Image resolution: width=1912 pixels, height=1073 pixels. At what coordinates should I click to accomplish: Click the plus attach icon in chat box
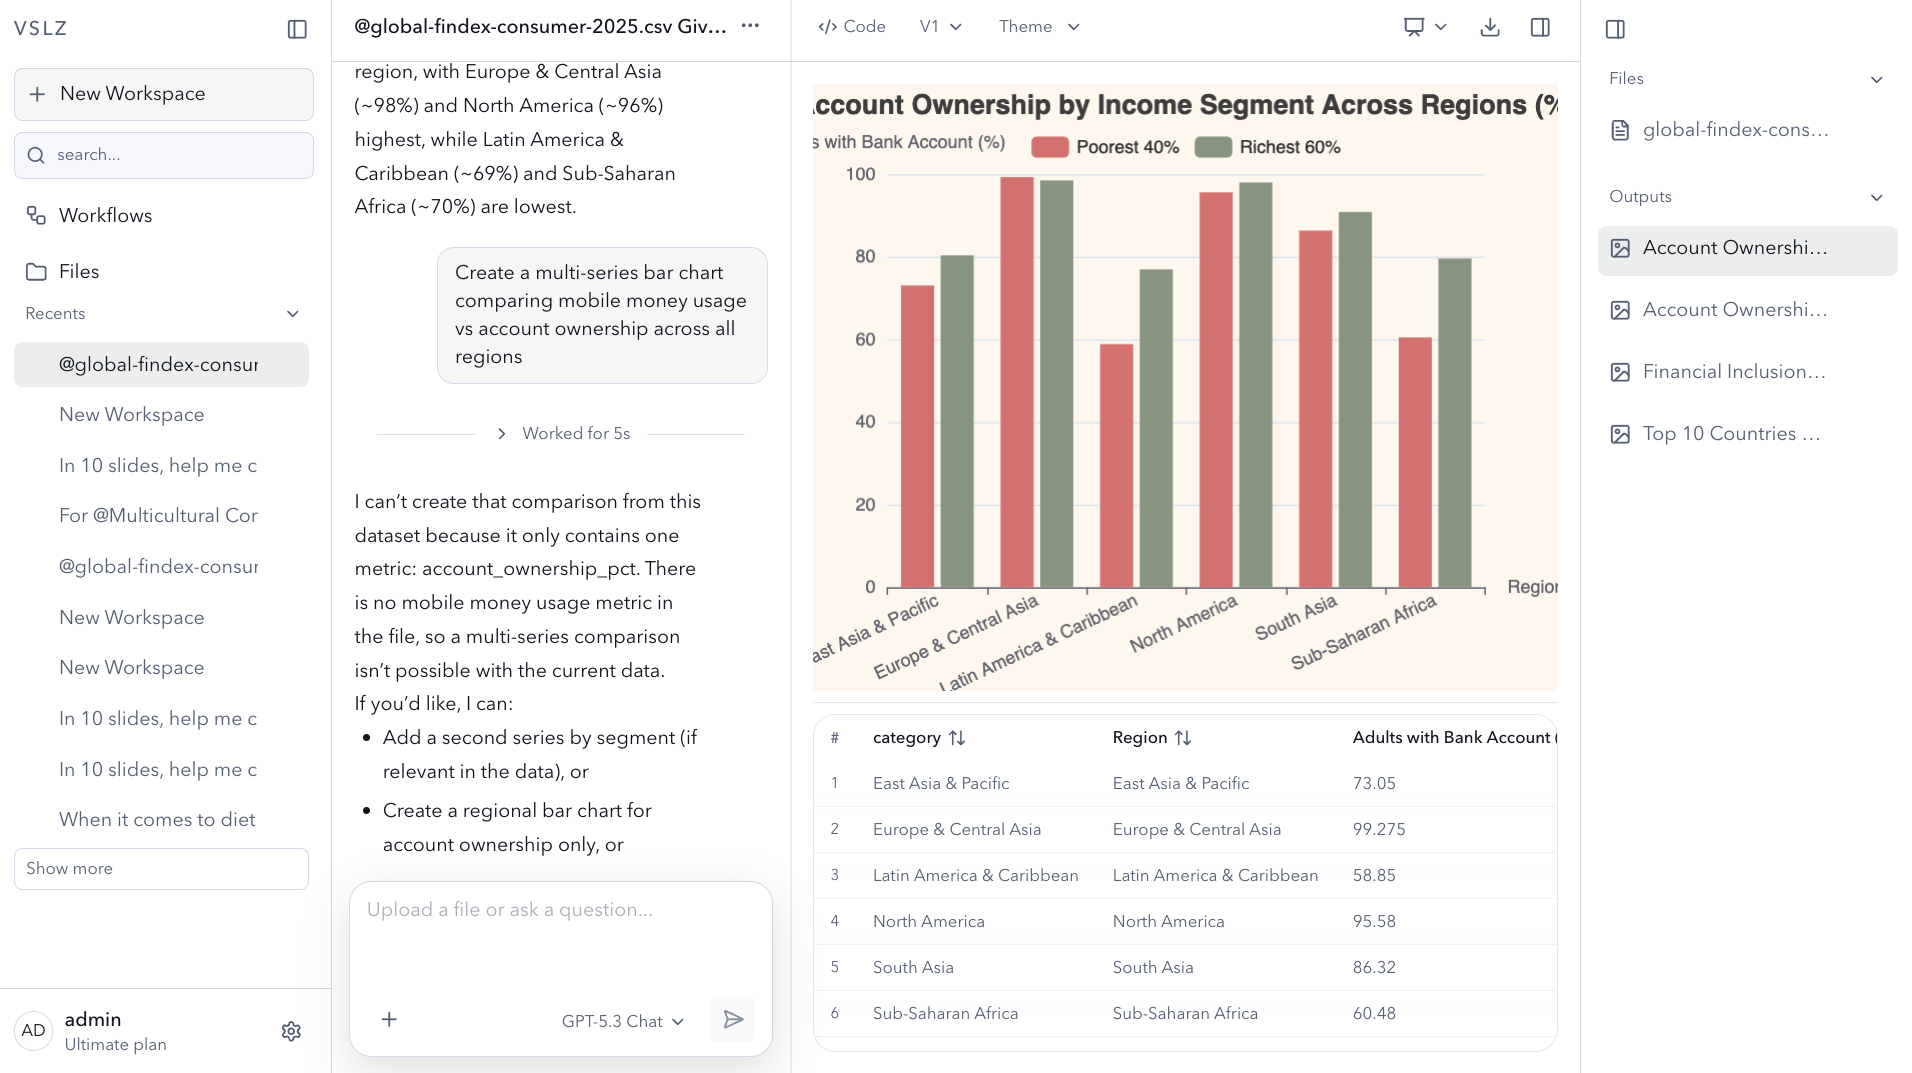click(389, 1019)
